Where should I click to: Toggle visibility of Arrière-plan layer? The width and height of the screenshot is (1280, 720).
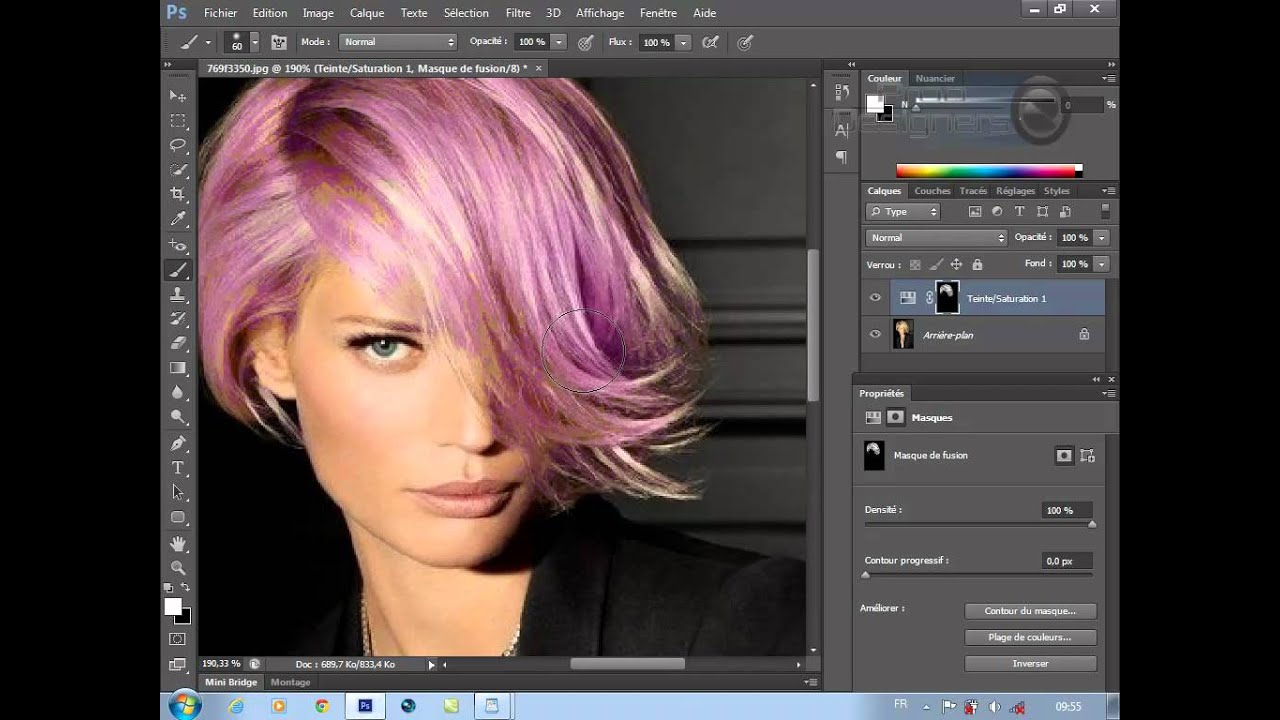coord(875,335)
